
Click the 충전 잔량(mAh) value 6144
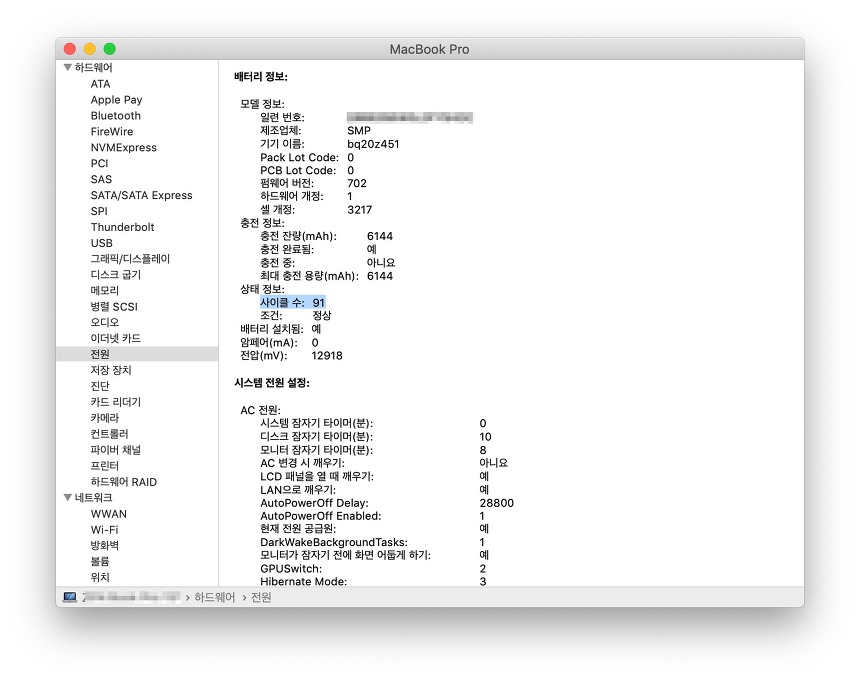tap(380, 236)
